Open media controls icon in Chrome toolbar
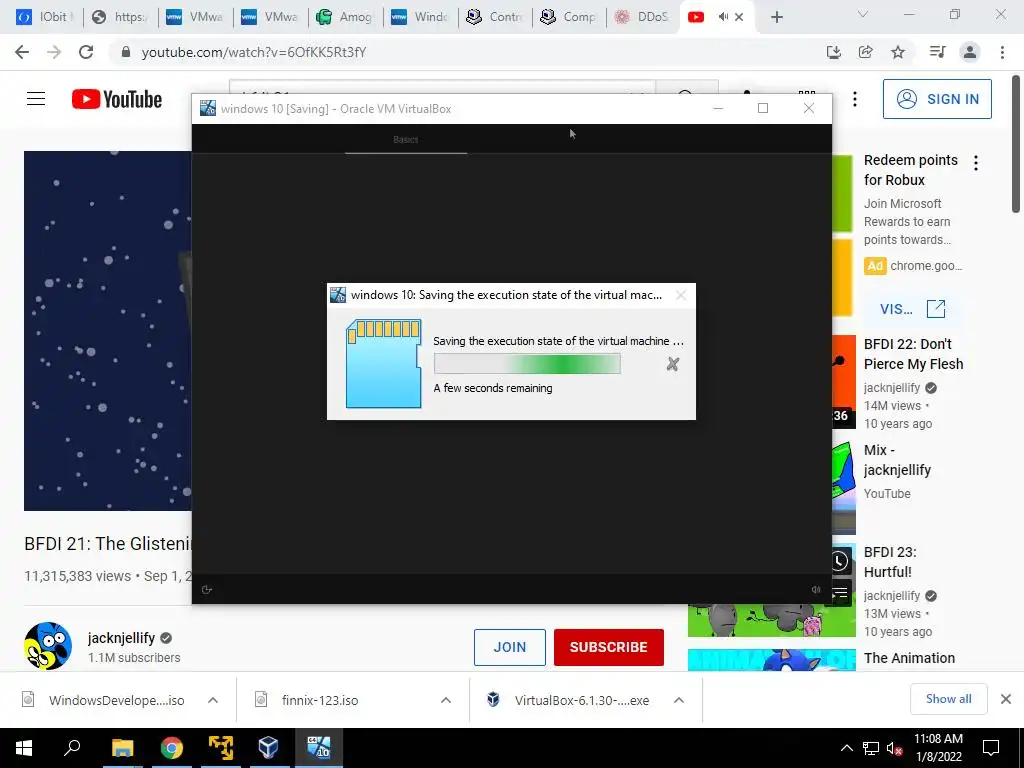1024x768 pixels. [x=937, y=52]
